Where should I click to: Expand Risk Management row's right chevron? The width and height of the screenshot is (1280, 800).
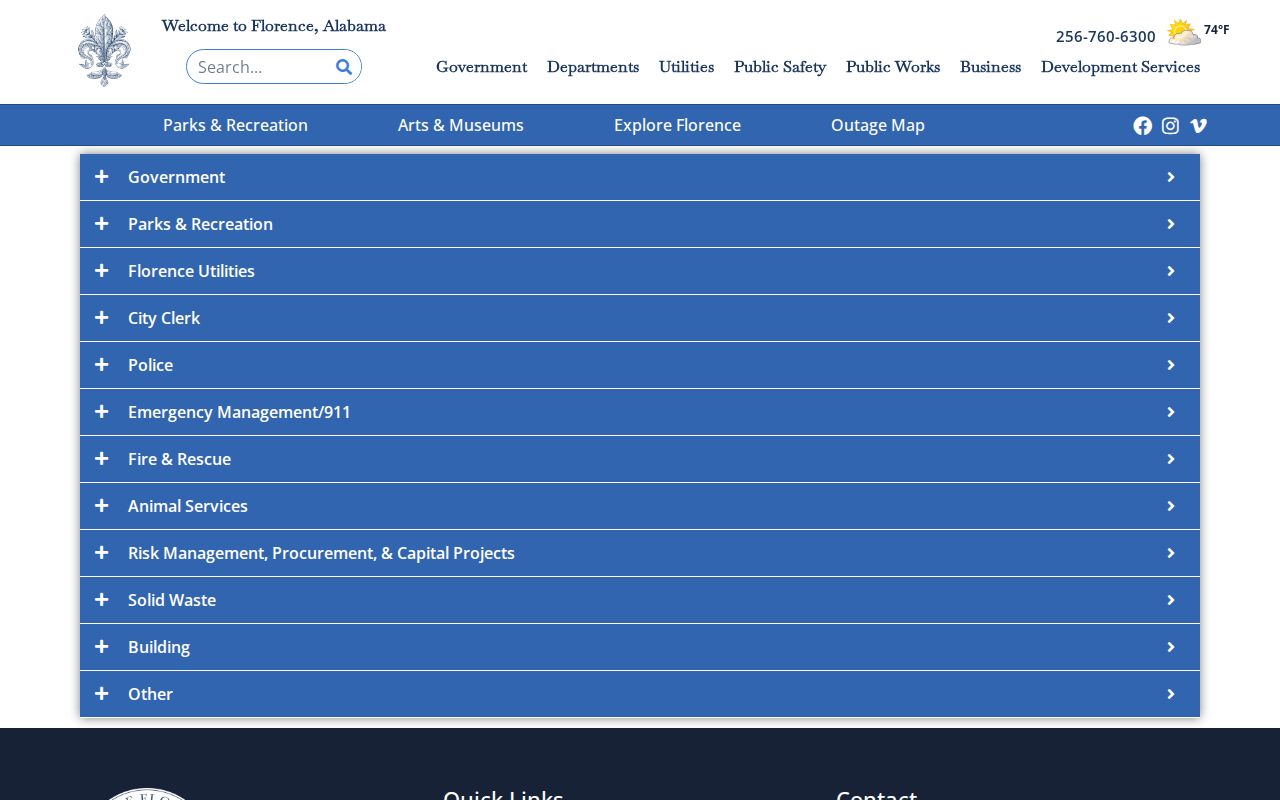[1170, 553]
